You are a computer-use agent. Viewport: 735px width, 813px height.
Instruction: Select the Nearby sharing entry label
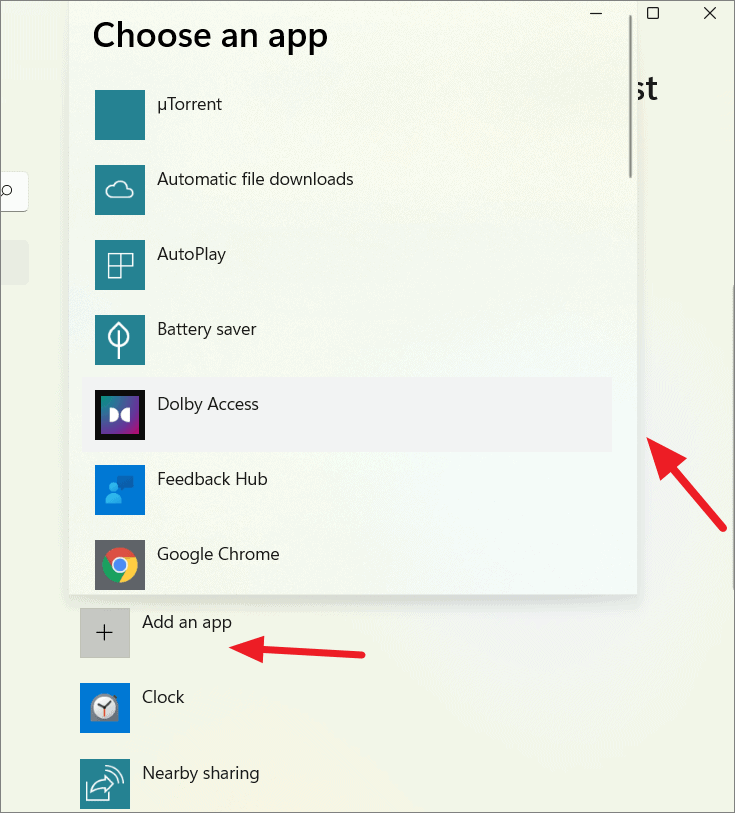[201, 773]
